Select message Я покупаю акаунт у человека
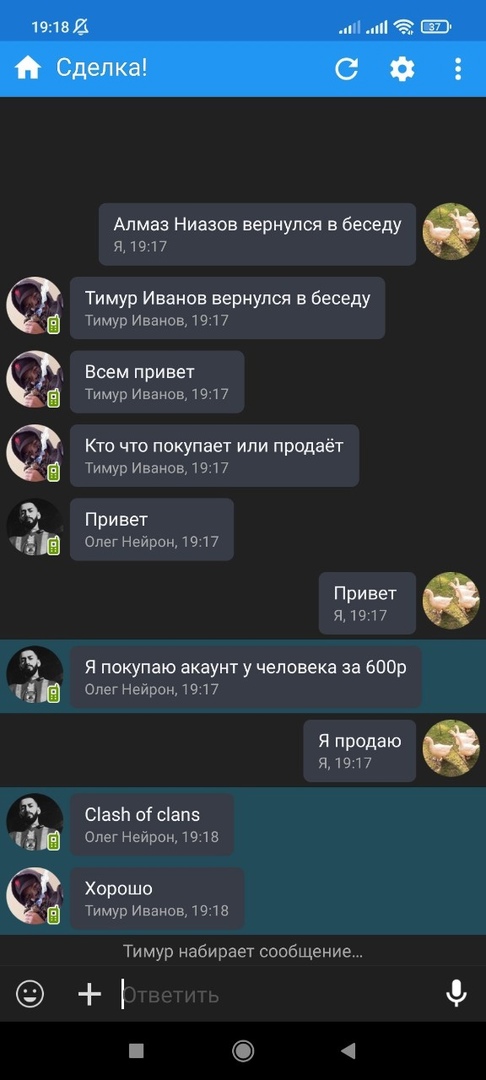Screen dimensions: 486x1080 [x=246, y=676]
